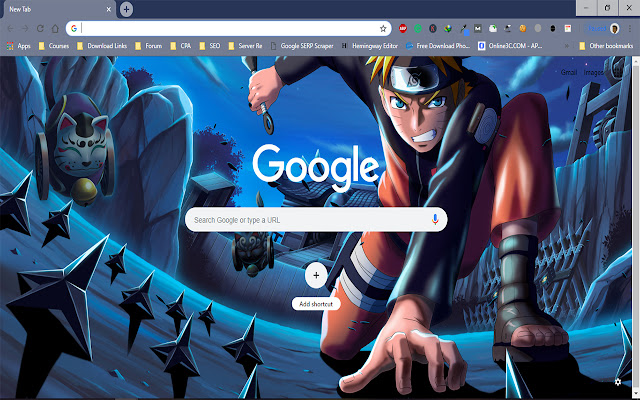Show hidden bookmarks with the chevron
Screen dimensions: 640x400
point(567,46)
